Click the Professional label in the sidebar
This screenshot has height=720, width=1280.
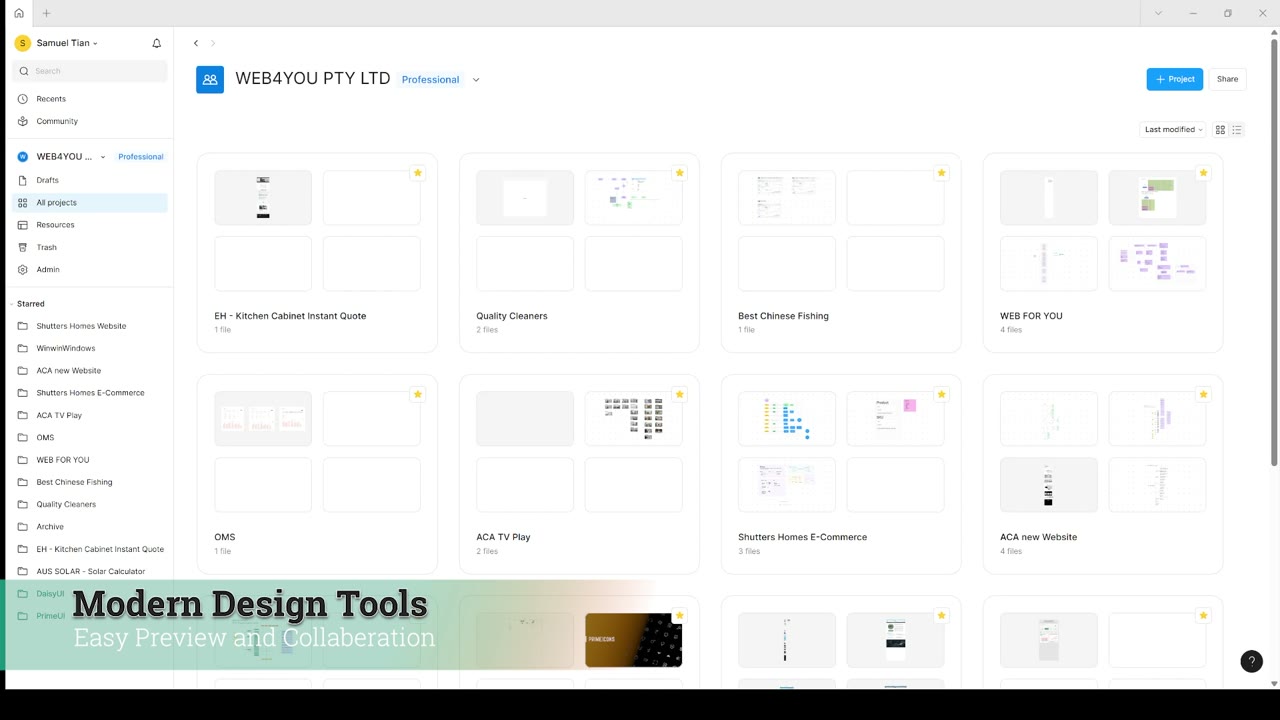click(x=140, y=157)
